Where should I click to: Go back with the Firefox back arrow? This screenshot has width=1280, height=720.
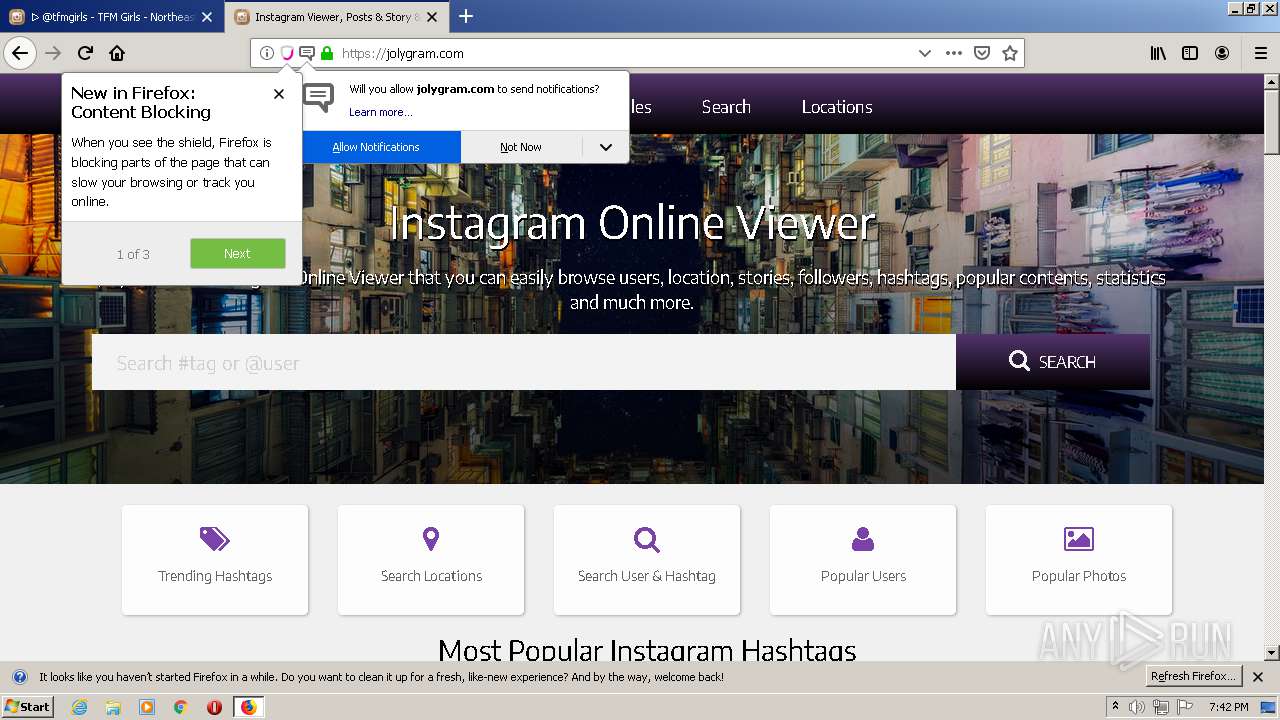point(20,53)
